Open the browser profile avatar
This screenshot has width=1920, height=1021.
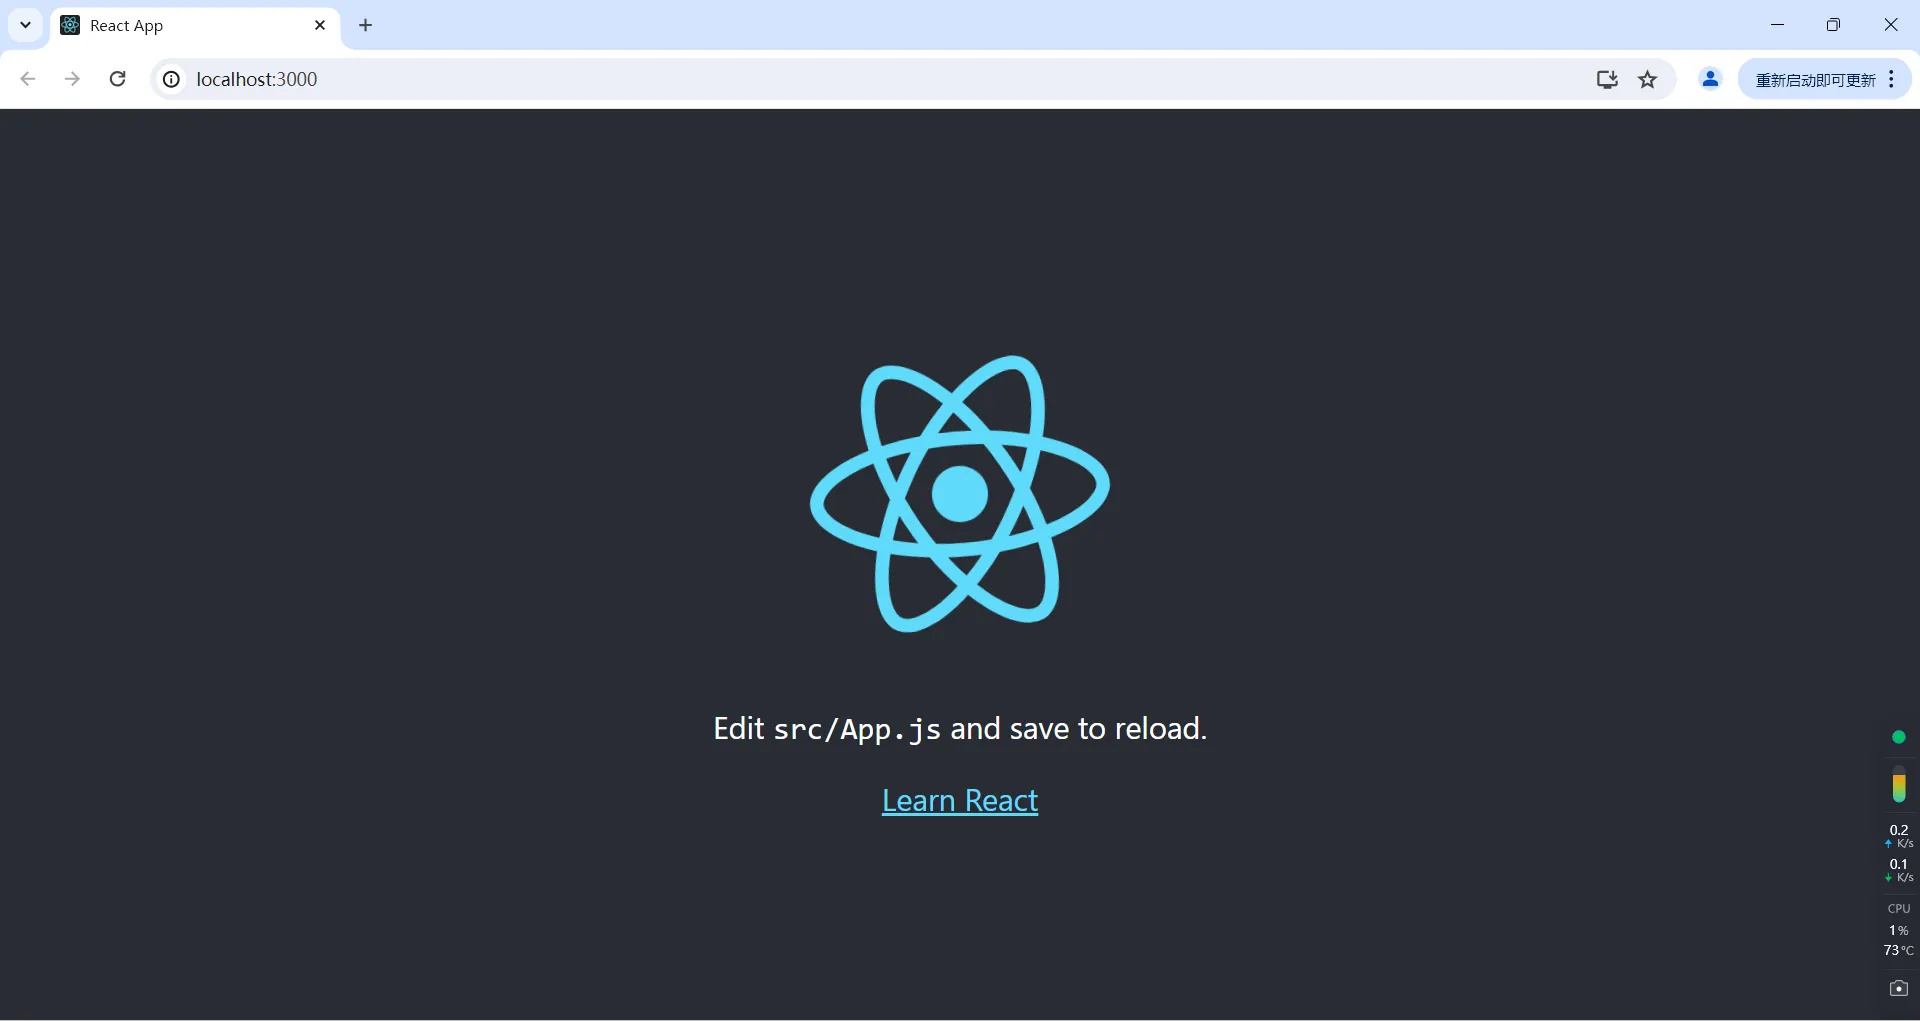(x=1710, y=79)
